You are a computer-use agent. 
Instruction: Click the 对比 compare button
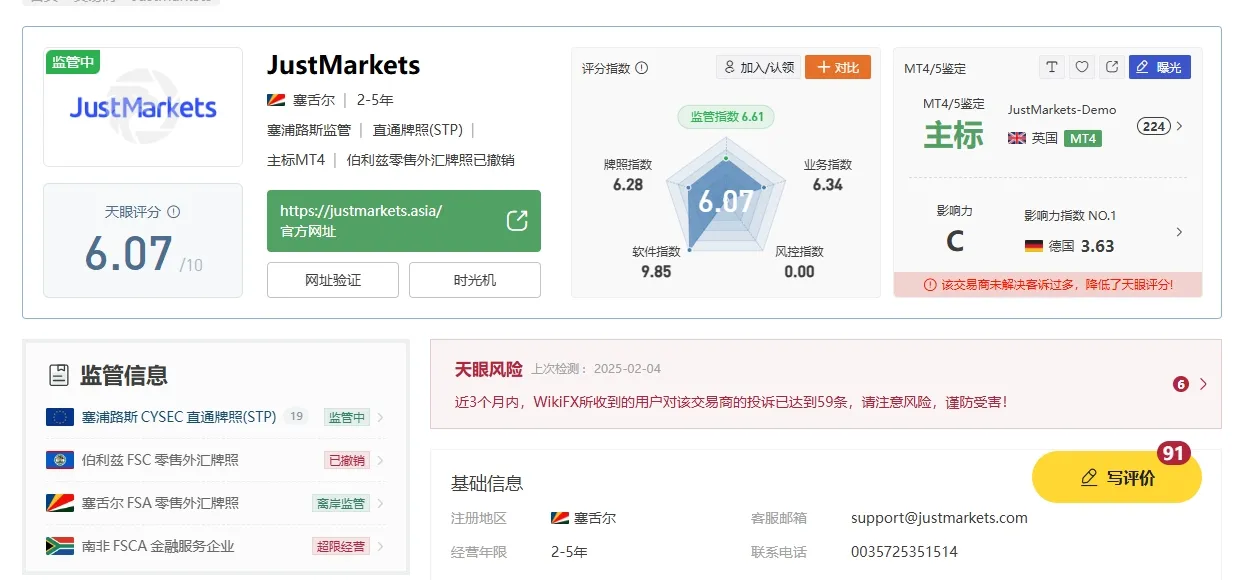coord(838,67)
